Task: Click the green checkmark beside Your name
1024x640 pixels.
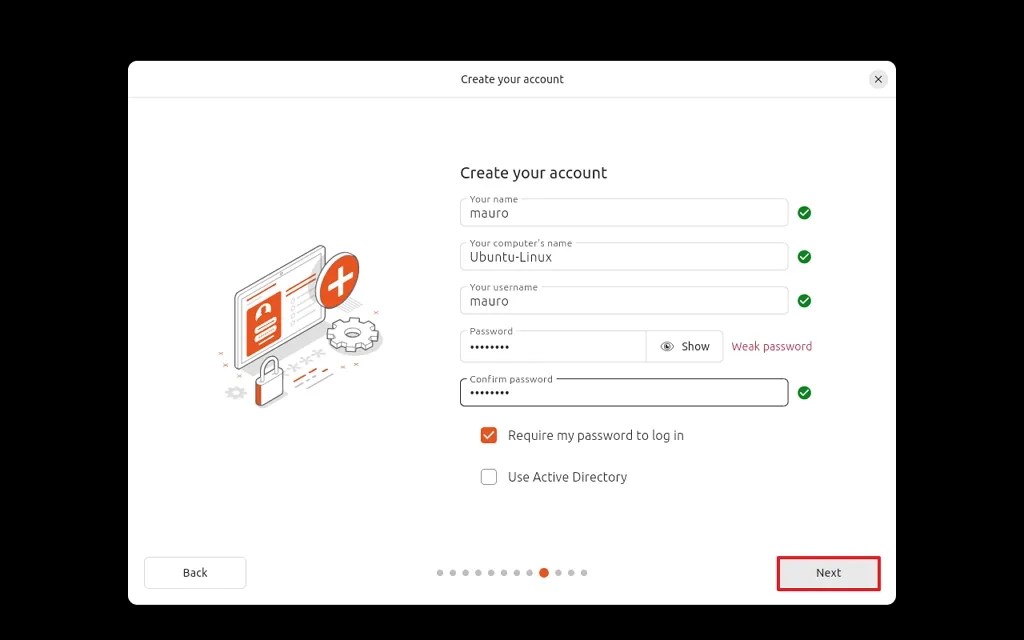Action: pyautogui.click(x=805, y=212)
